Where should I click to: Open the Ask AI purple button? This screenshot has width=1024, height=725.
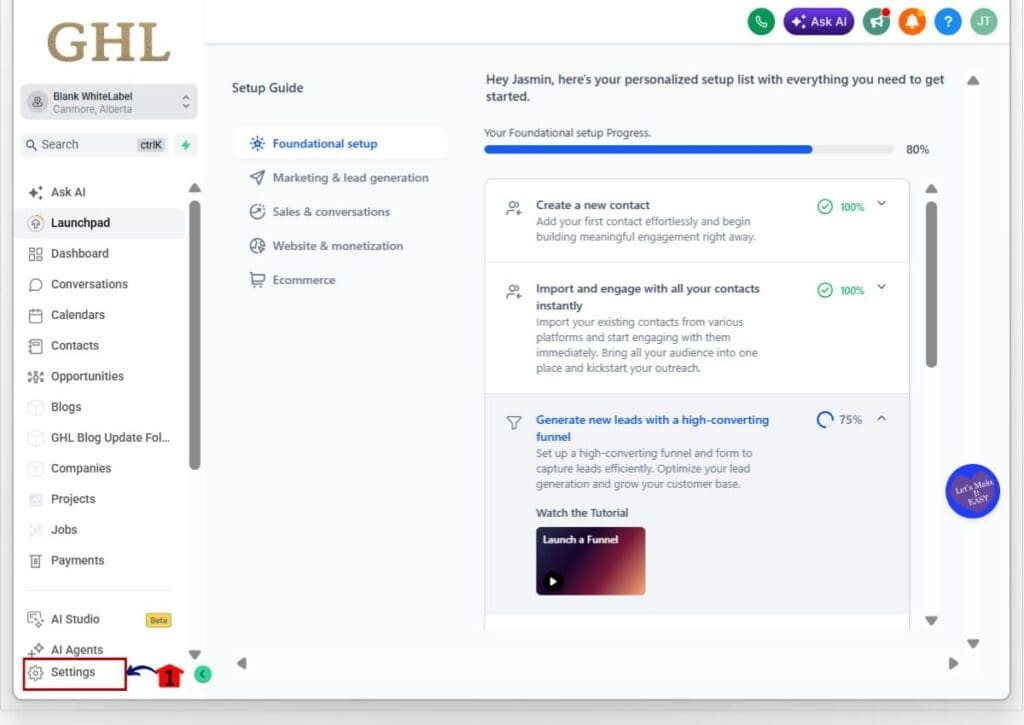pos(818,22)
